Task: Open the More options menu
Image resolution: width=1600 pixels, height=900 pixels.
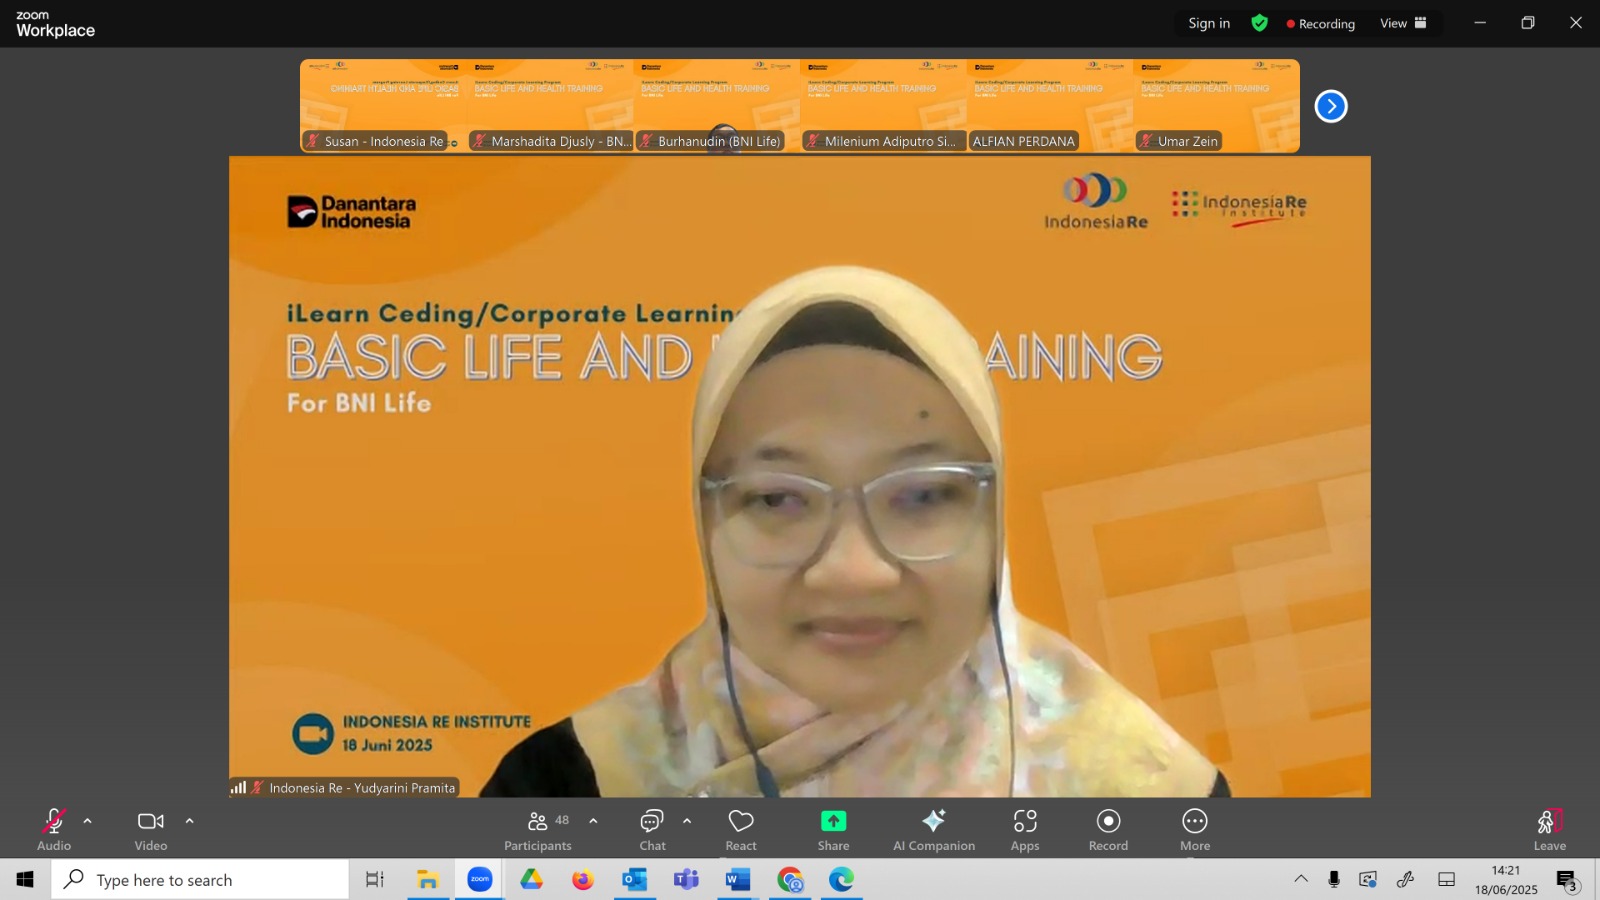Action: click(x=1195, y=830)
